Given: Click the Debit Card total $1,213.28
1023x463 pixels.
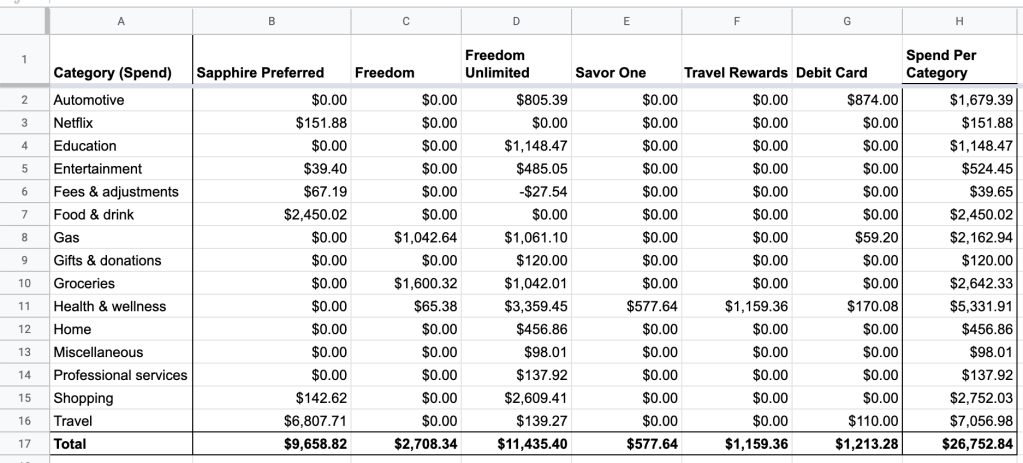Looking at the screenshot, I should [848, 443].
